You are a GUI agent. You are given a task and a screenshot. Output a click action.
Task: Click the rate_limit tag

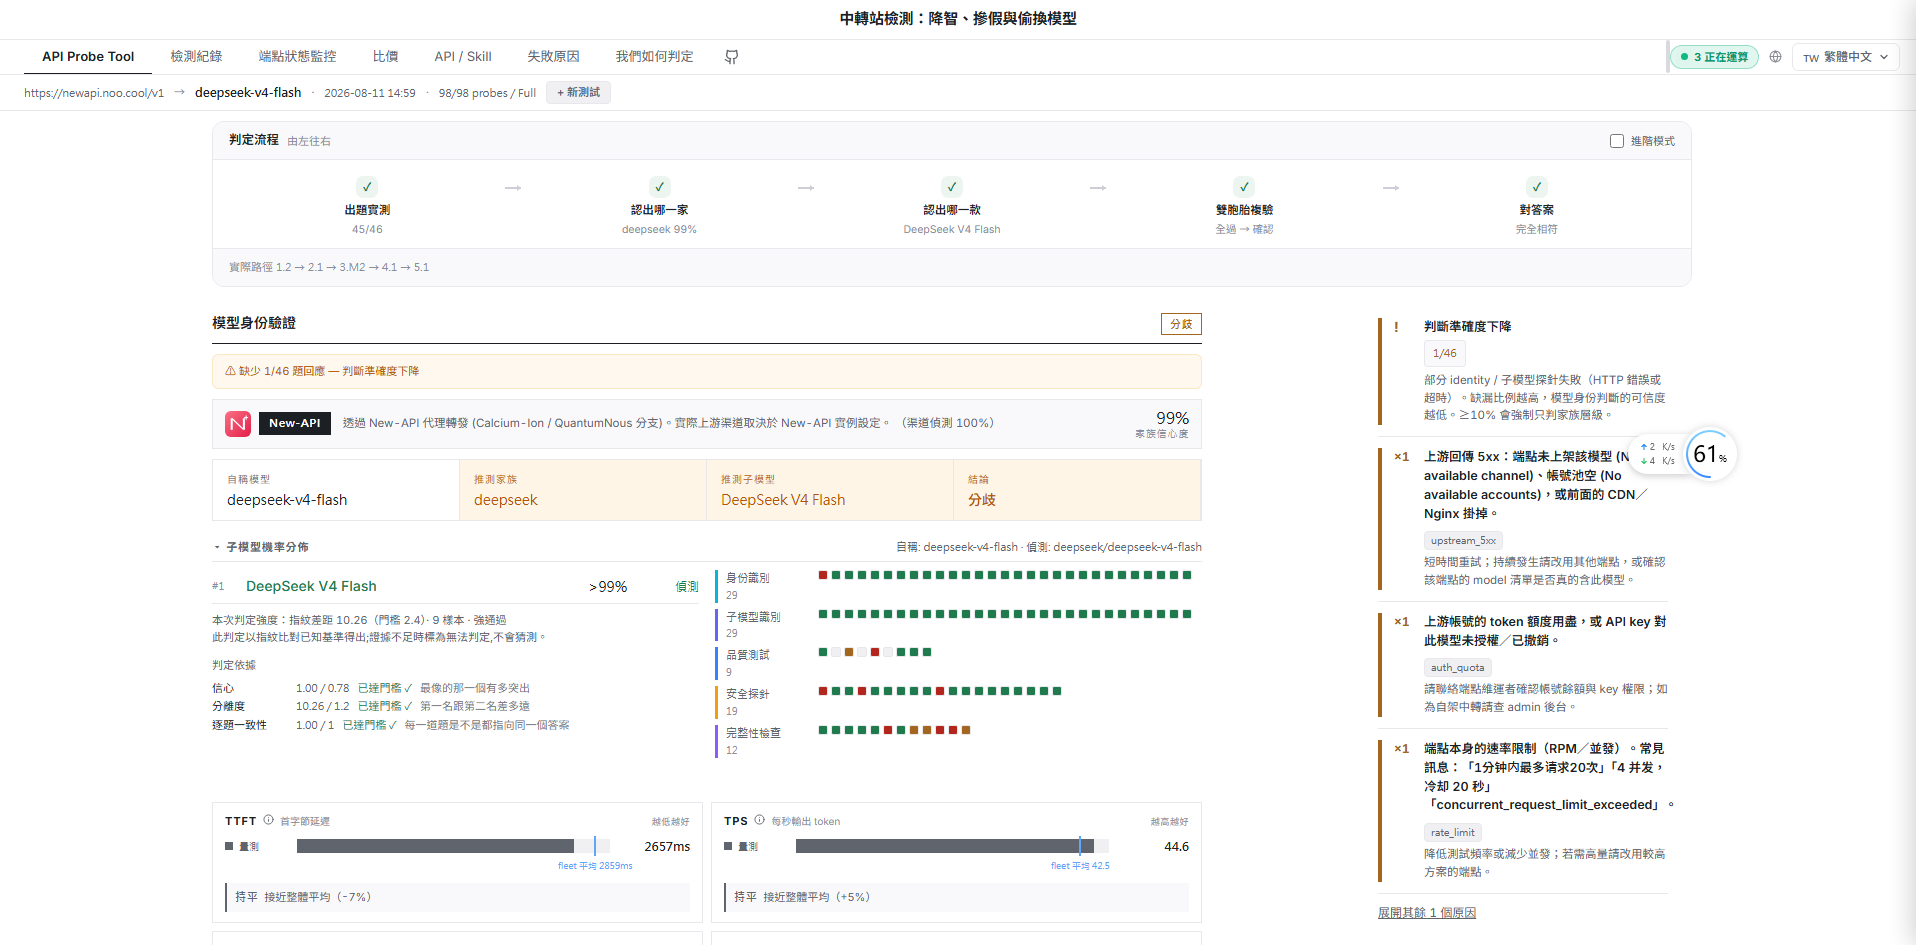point(1452,833)
